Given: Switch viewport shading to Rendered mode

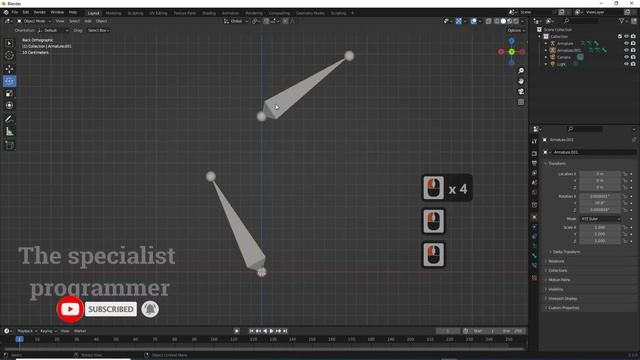Looking at the screenshot, I should 516,21.
